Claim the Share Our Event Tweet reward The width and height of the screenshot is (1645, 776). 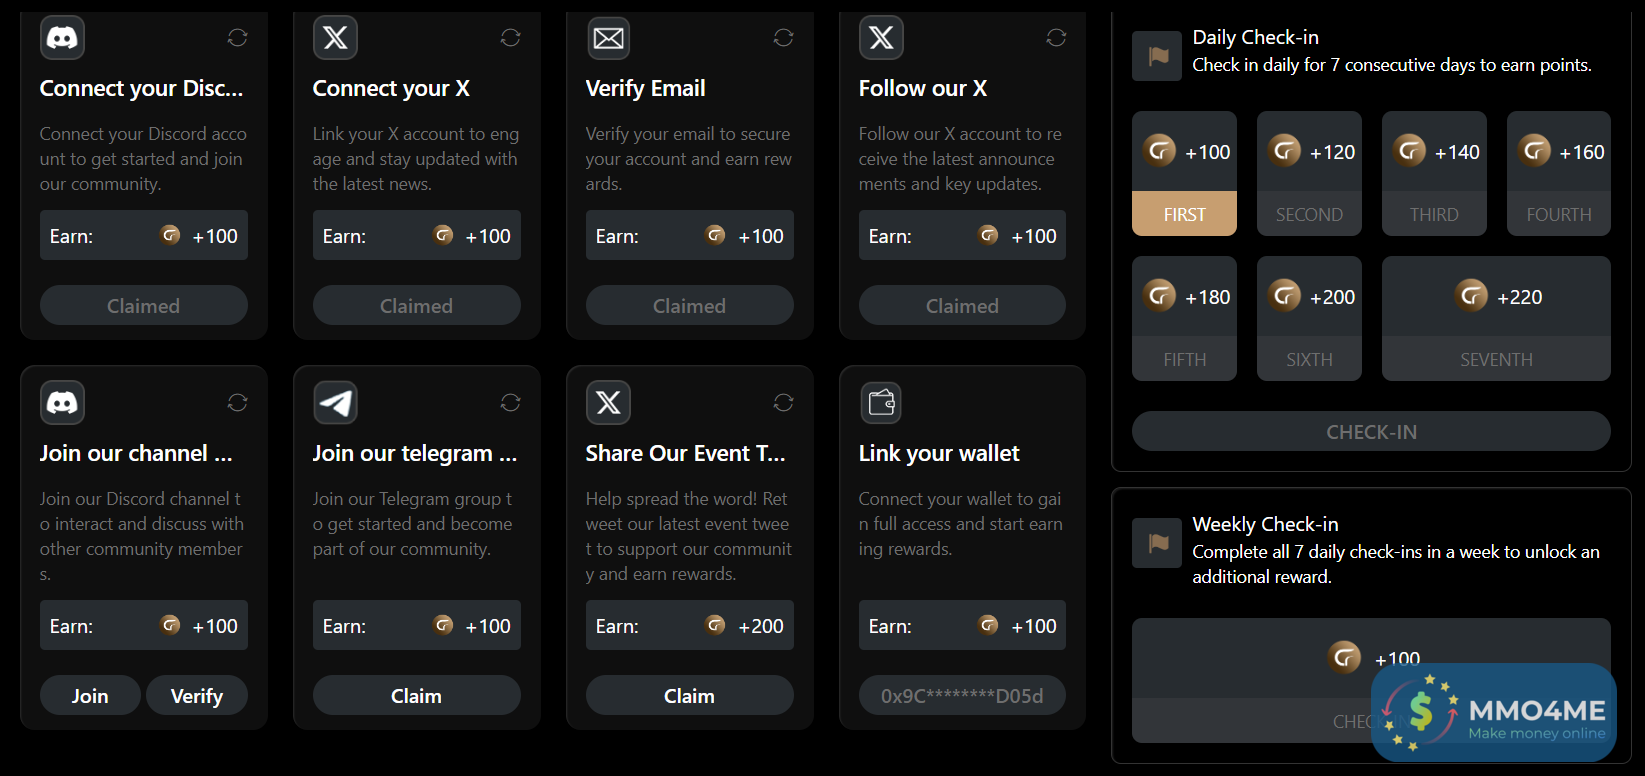coord(689,696)
